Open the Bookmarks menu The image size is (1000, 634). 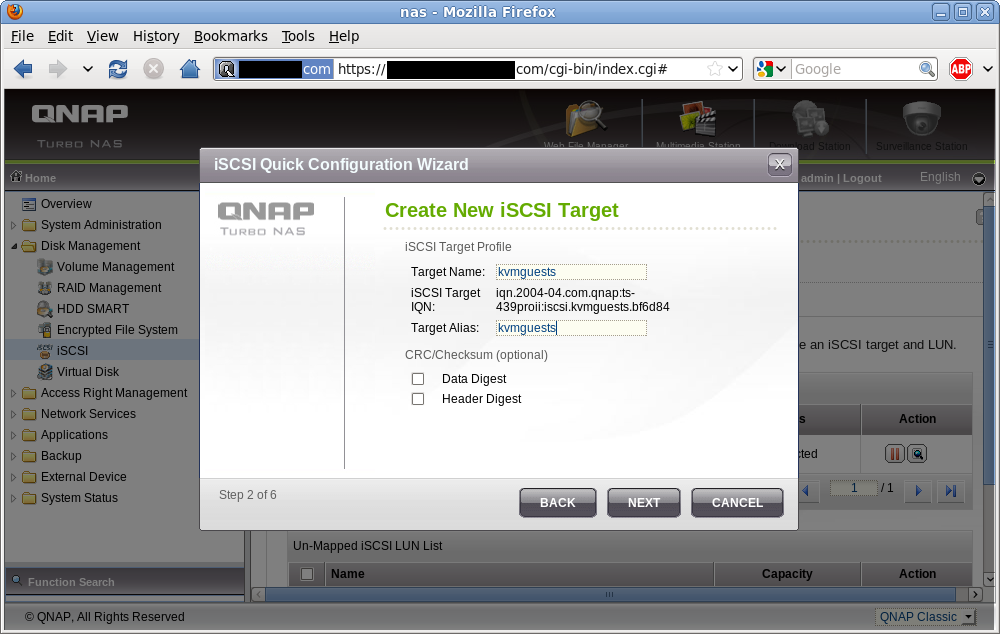point(231,36)
